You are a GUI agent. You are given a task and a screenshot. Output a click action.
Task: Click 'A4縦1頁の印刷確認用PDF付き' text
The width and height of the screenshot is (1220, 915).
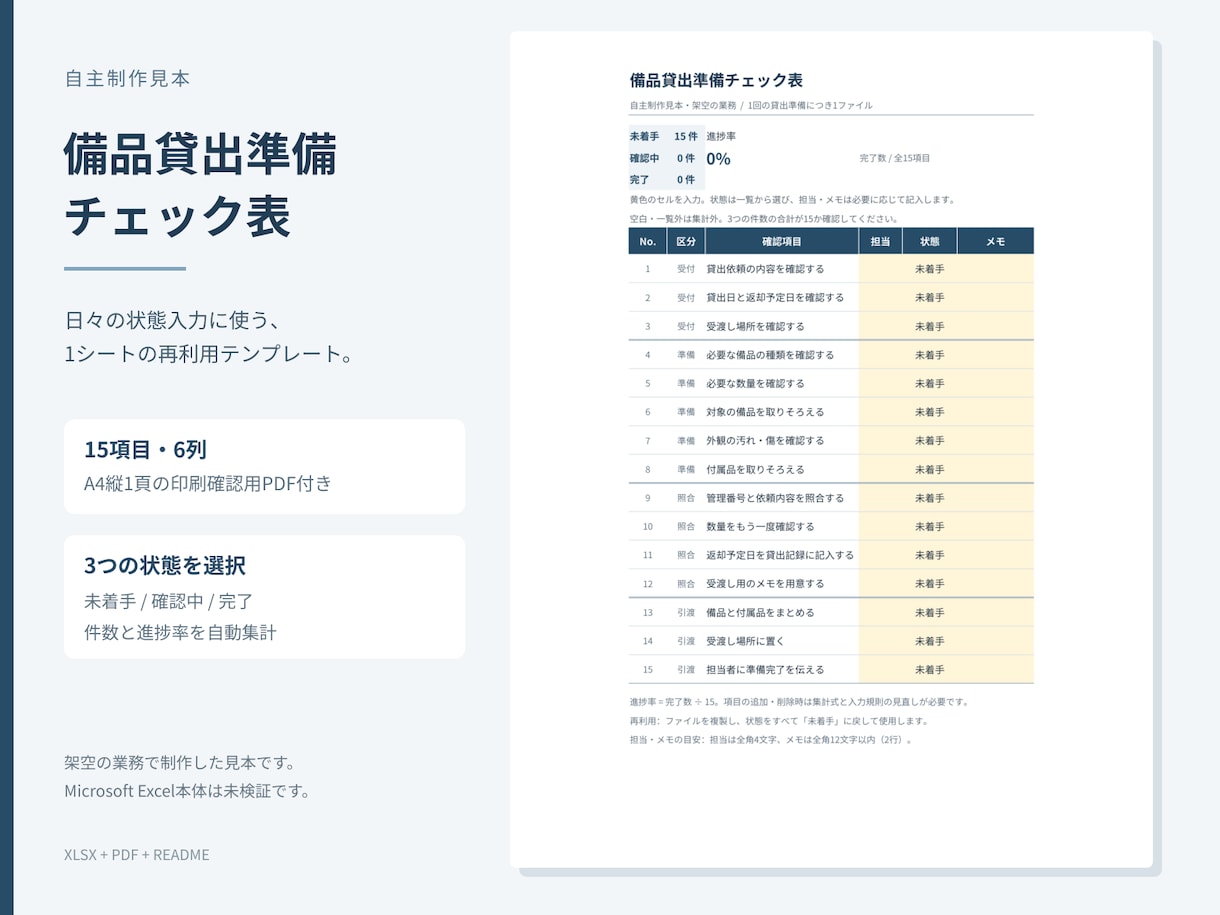(208, 484)
